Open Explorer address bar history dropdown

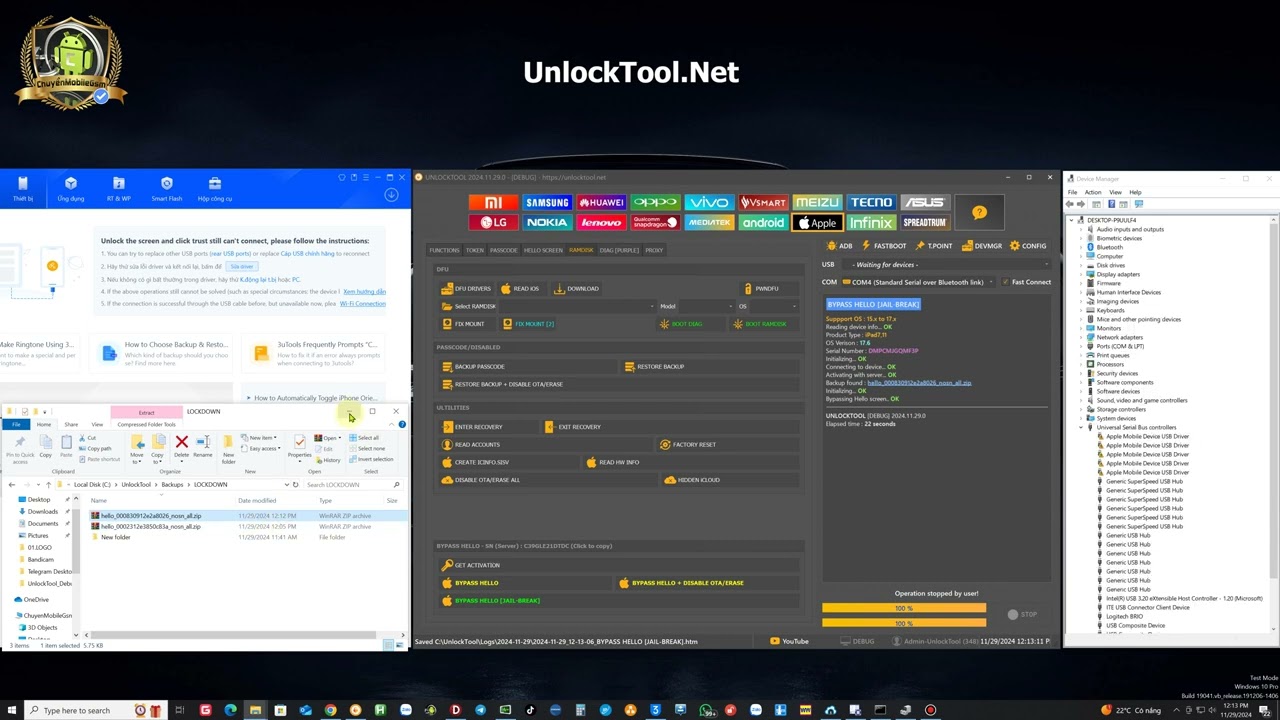[287, 485]
